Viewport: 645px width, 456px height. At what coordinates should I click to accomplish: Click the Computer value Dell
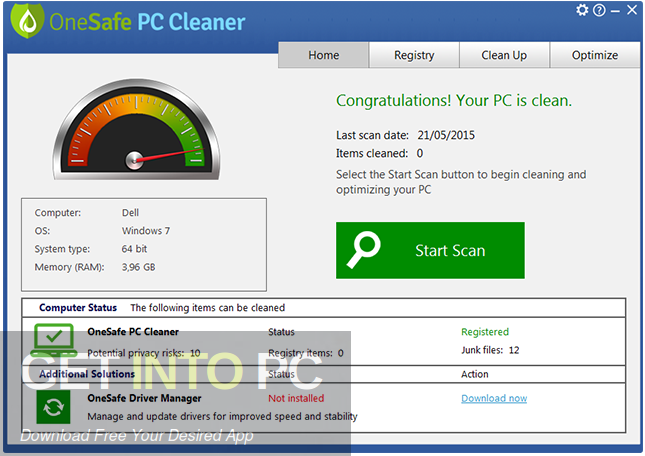[130, 213]
